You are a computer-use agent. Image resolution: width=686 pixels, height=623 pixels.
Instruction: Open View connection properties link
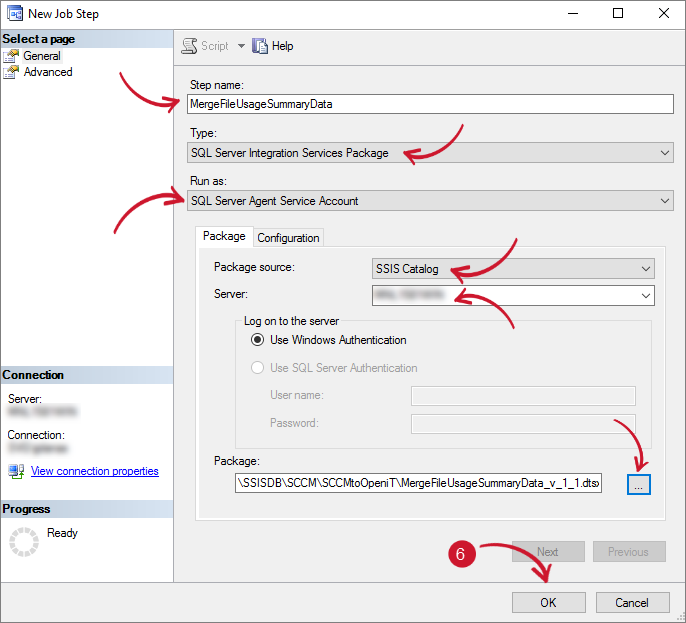95,471
